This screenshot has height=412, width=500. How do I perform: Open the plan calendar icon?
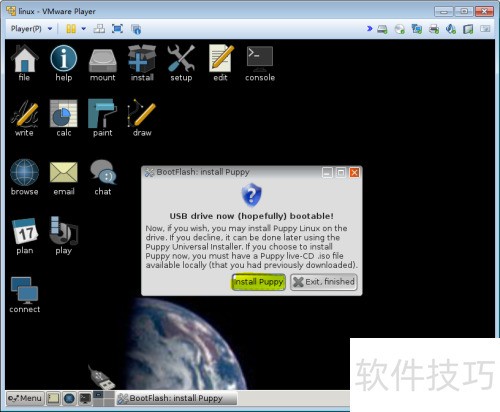[x=24, y=236]
